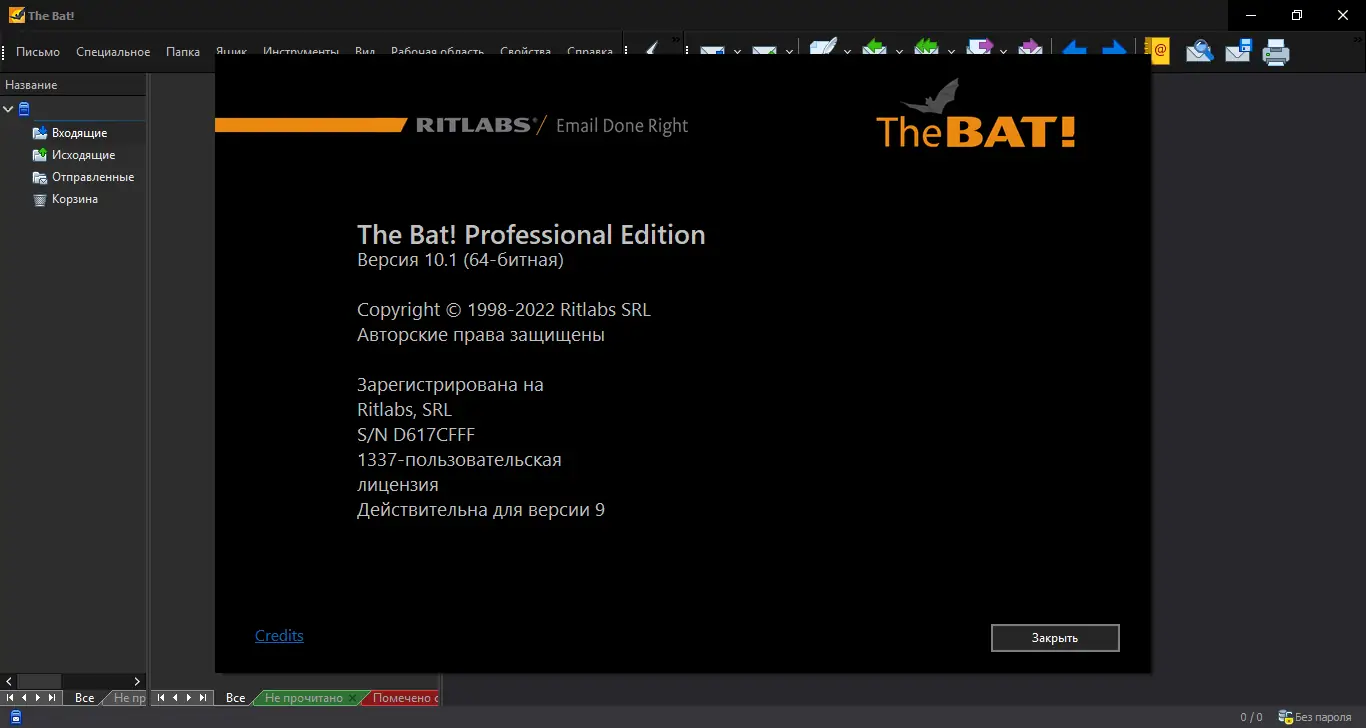Click the save message floppy-disk toolbar icon

coord(1239,50)
